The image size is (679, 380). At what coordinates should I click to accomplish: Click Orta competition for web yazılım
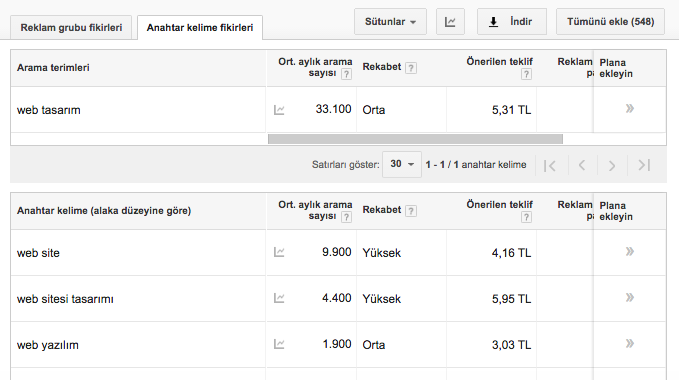pyautogui.click(x=374, y=345)
